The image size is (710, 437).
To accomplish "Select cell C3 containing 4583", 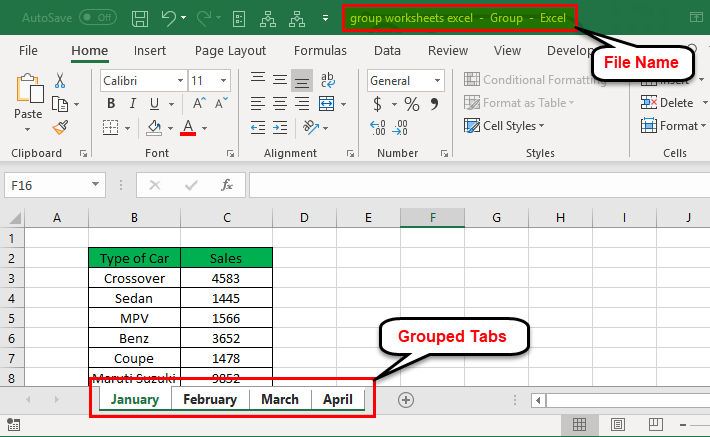I will (226, 278).
